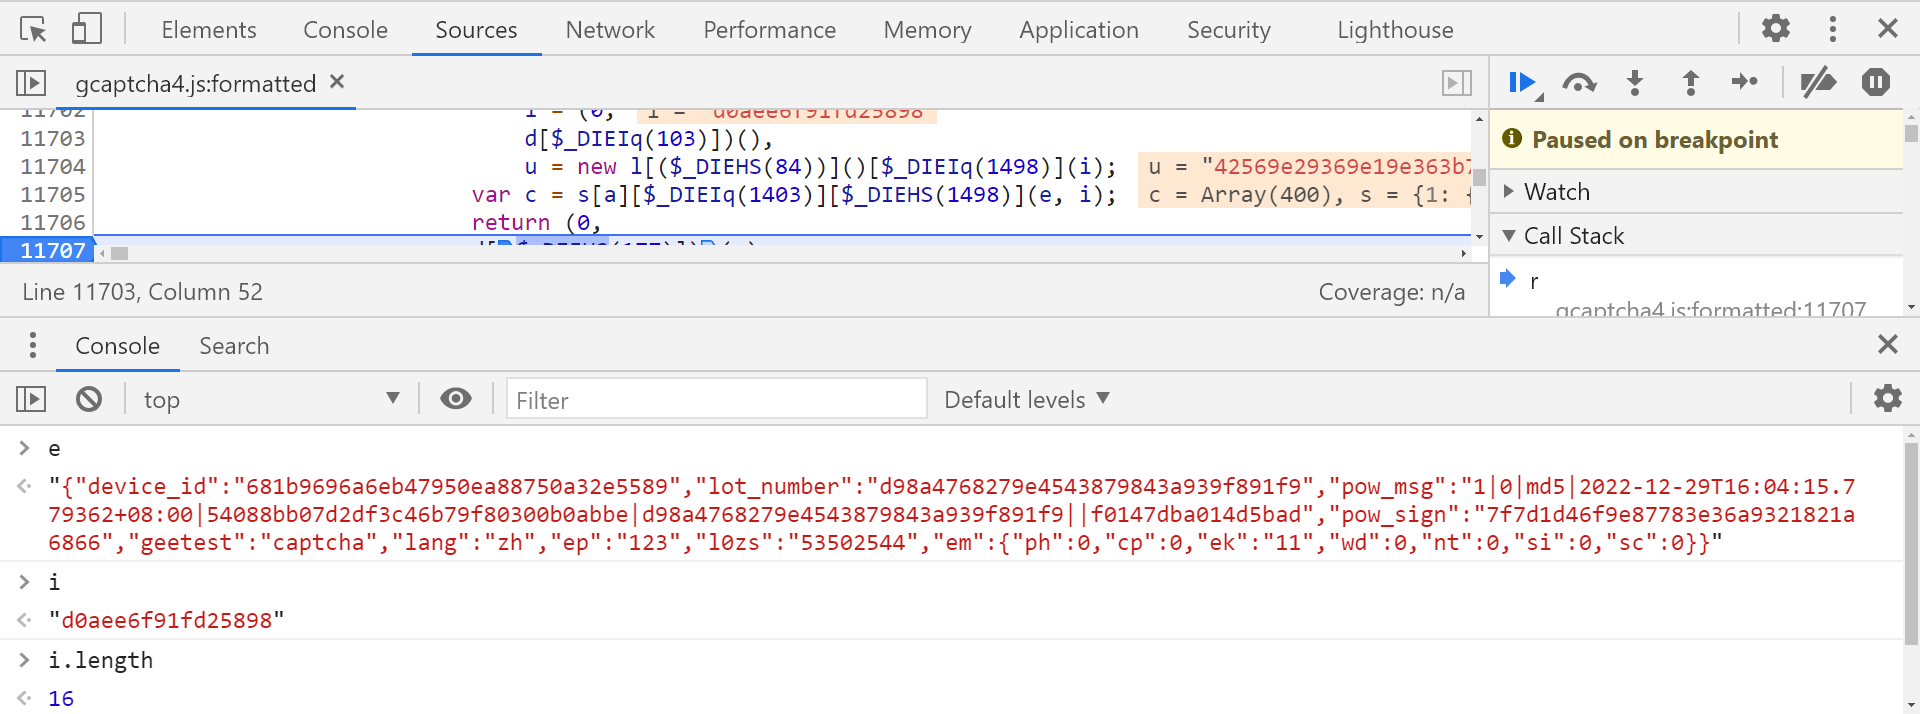Click the console Filter input field
The image size is (1920, 714).
(716, 399)
